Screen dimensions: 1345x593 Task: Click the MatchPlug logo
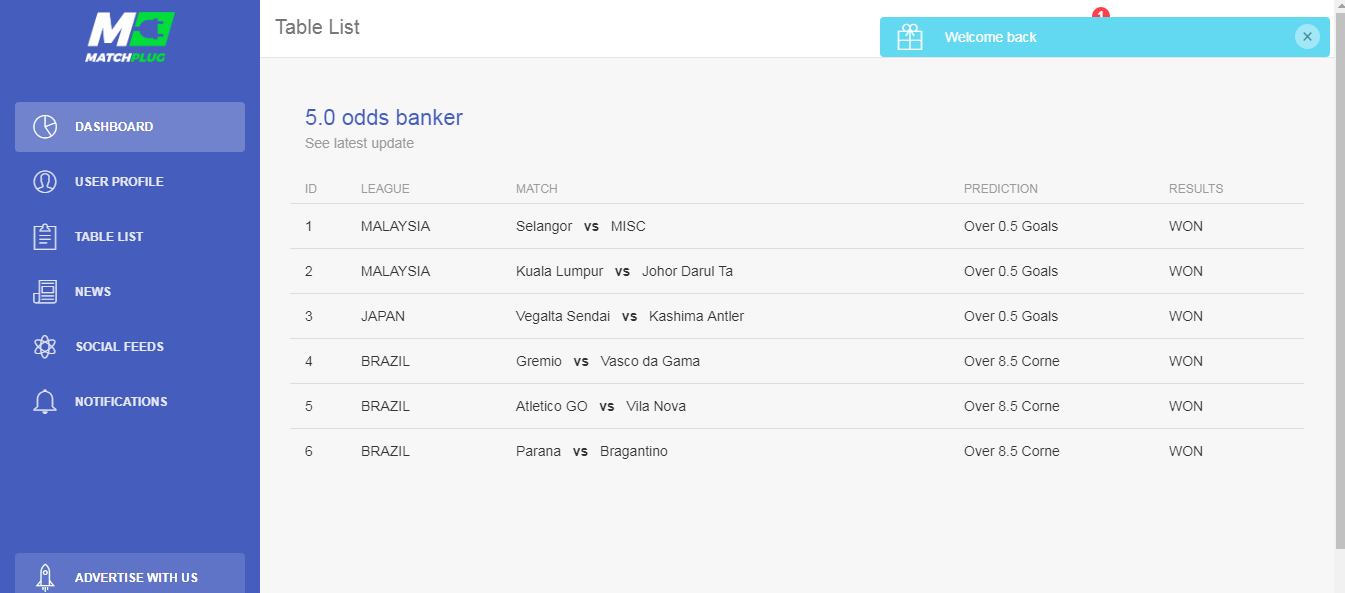[x=130, y=37]
